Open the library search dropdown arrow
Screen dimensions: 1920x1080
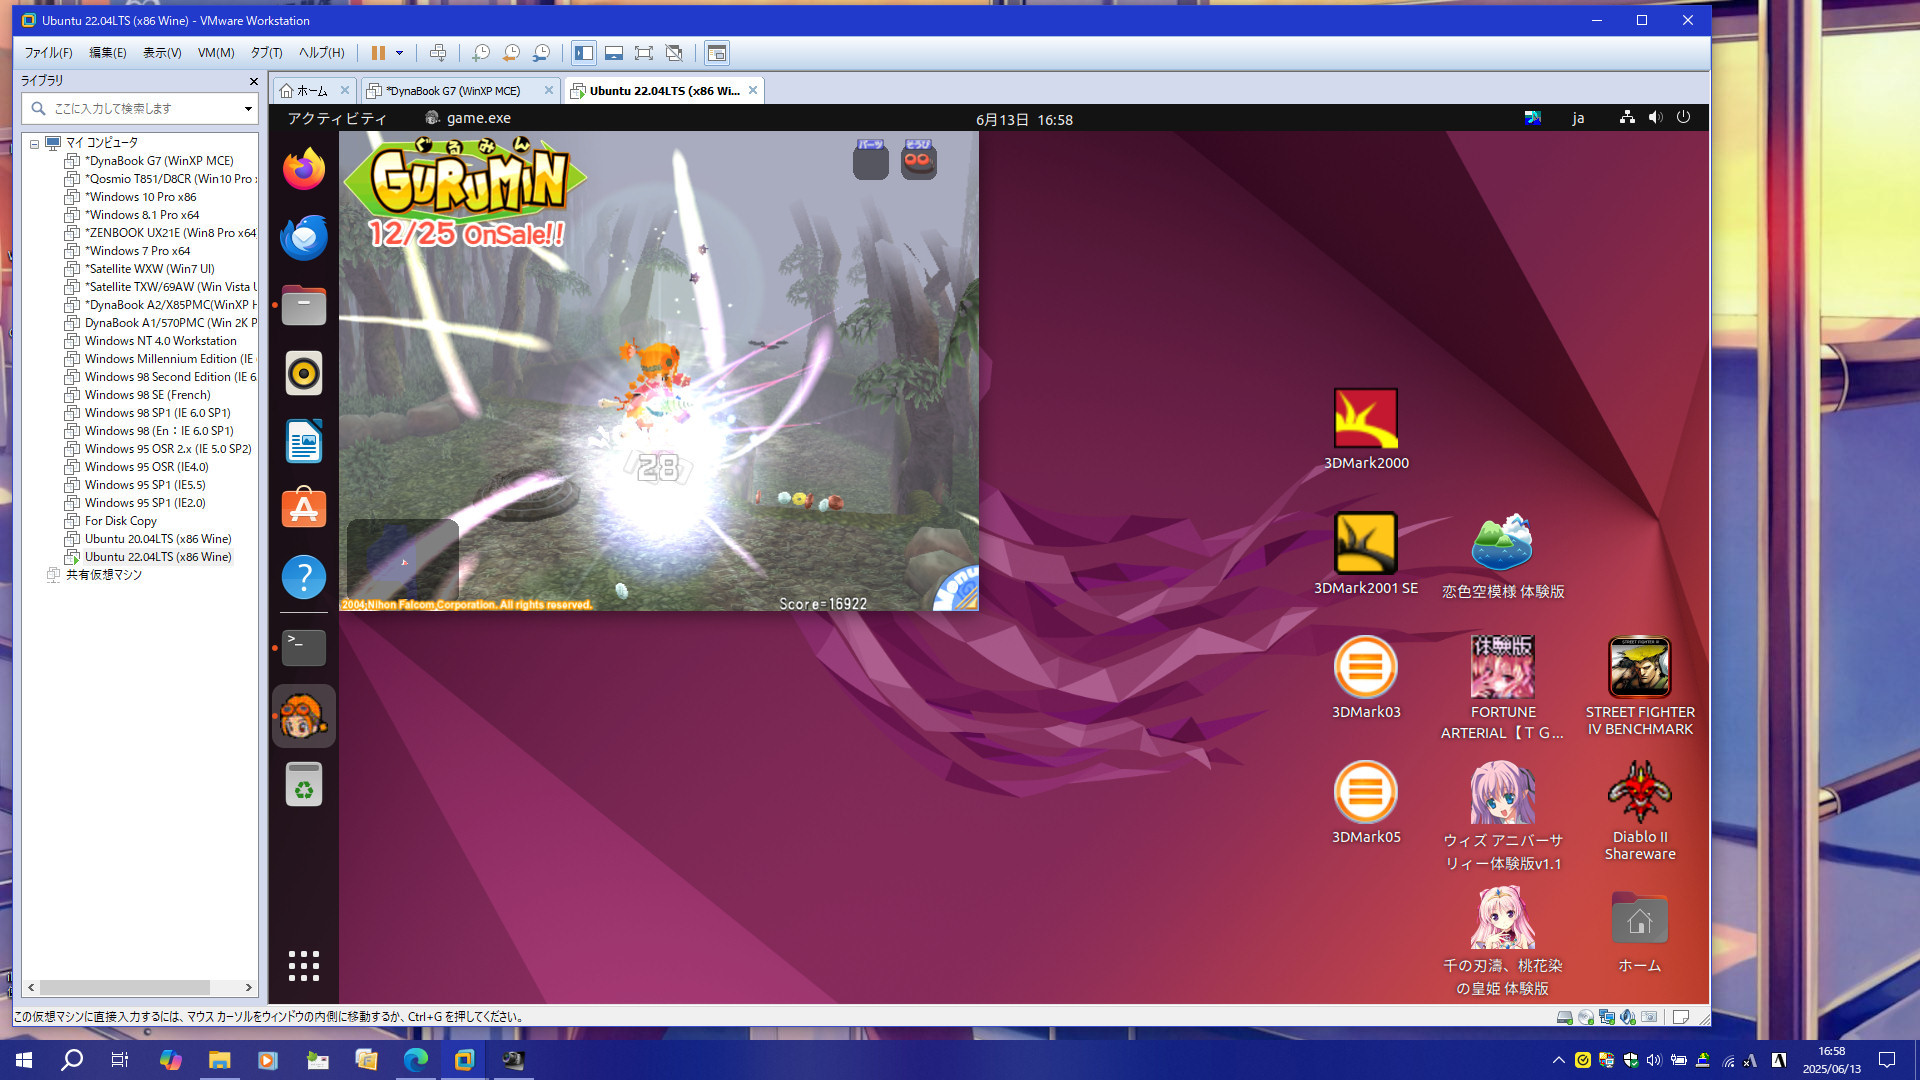pos(248,108)
